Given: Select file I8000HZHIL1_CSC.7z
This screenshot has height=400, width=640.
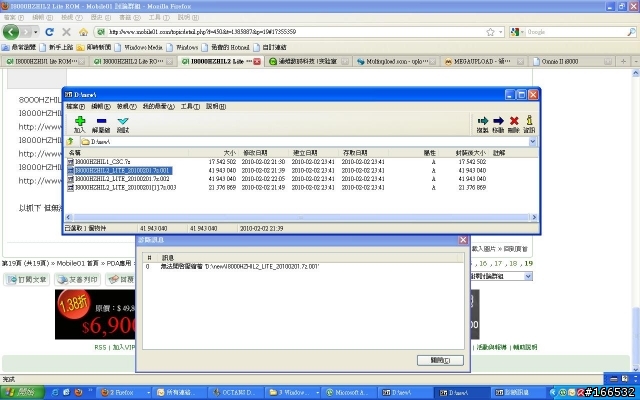Looking at the screenshot, I should coord(103,162).
